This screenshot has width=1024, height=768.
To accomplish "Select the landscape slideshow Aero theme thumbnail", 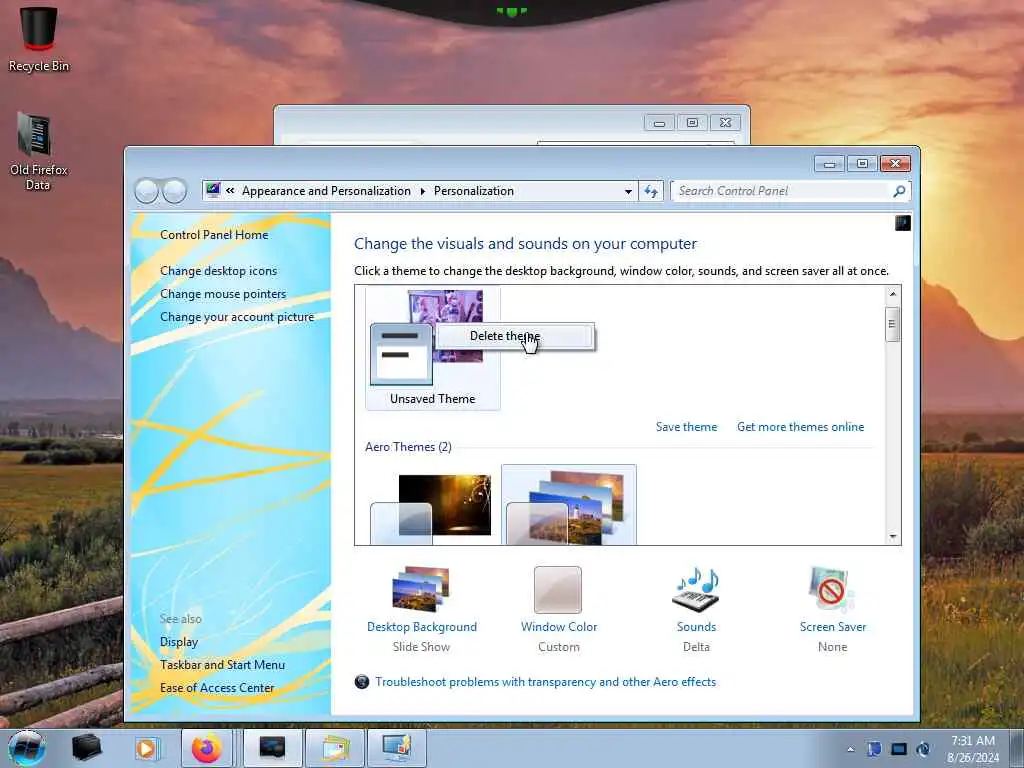I will click(x=568, y=505).
